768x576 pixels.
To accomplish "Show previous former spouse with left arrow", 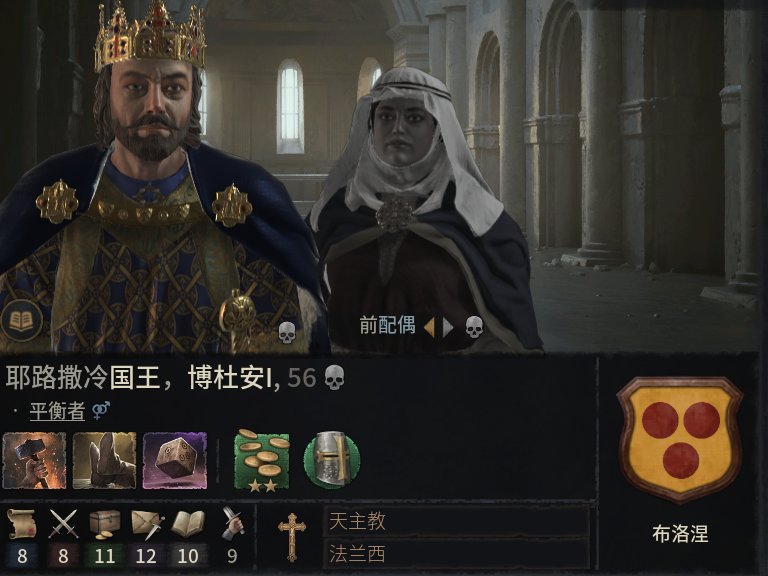I will [x=429, y=328].
